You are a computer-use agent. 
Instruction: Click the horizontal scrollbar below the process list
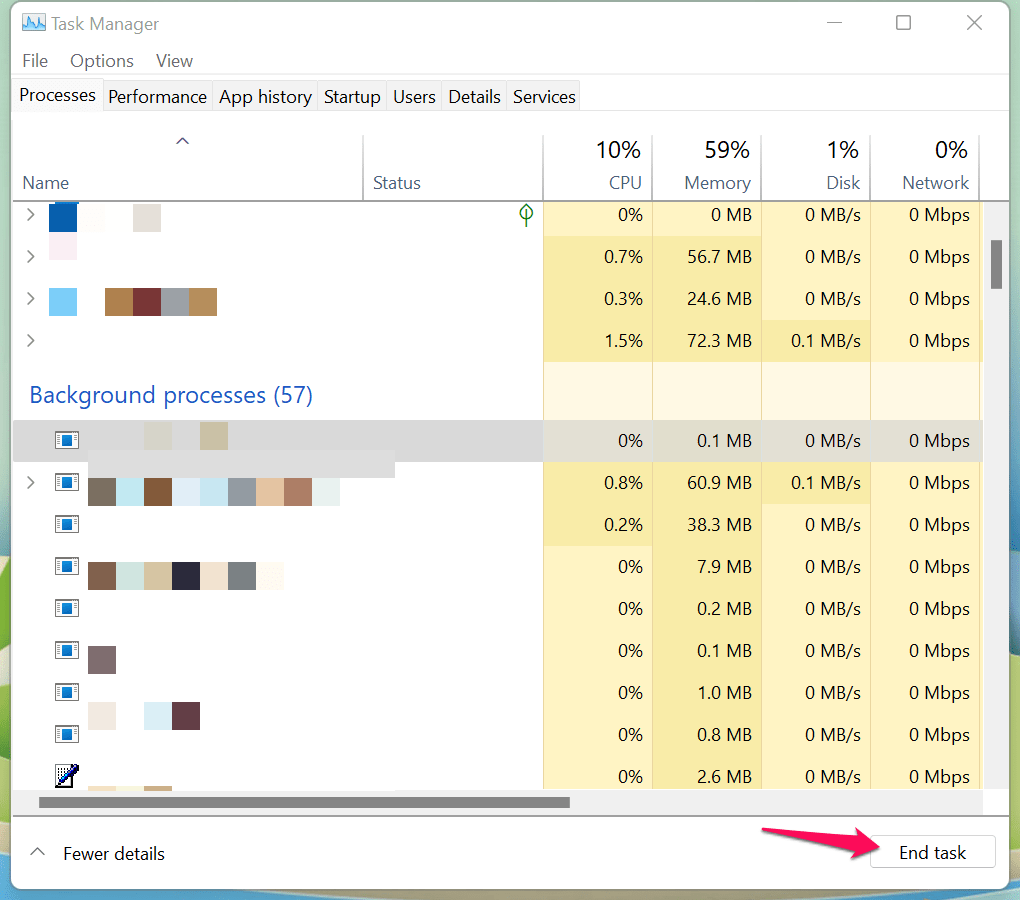coord(304,802)
